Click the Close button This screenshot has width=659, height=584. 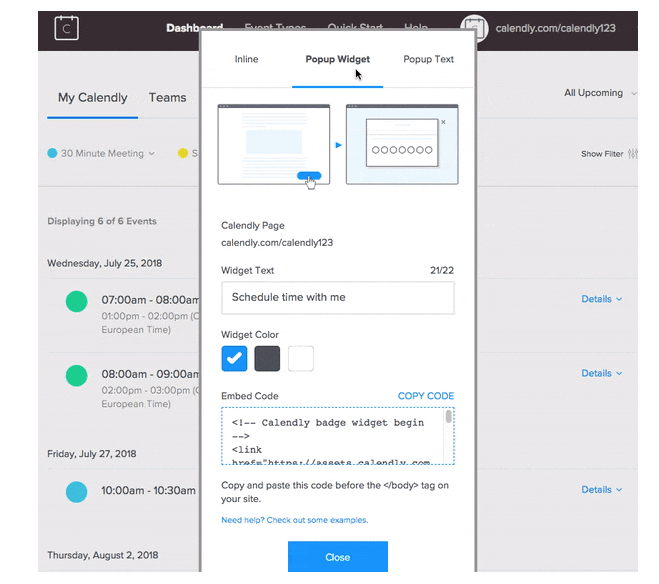338,557
